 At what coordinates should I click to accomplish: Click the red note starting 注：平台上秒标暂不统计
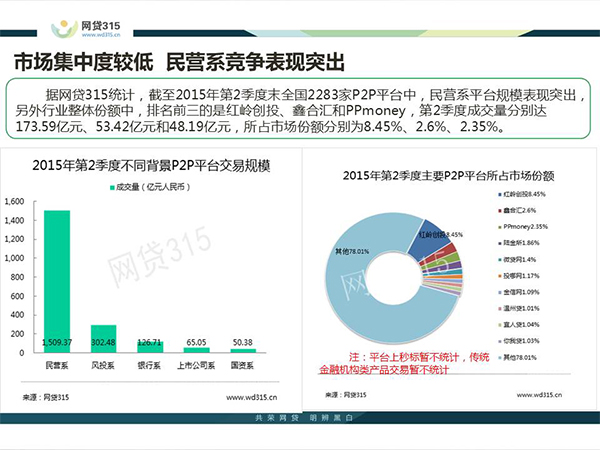click(x=404, y=363)
